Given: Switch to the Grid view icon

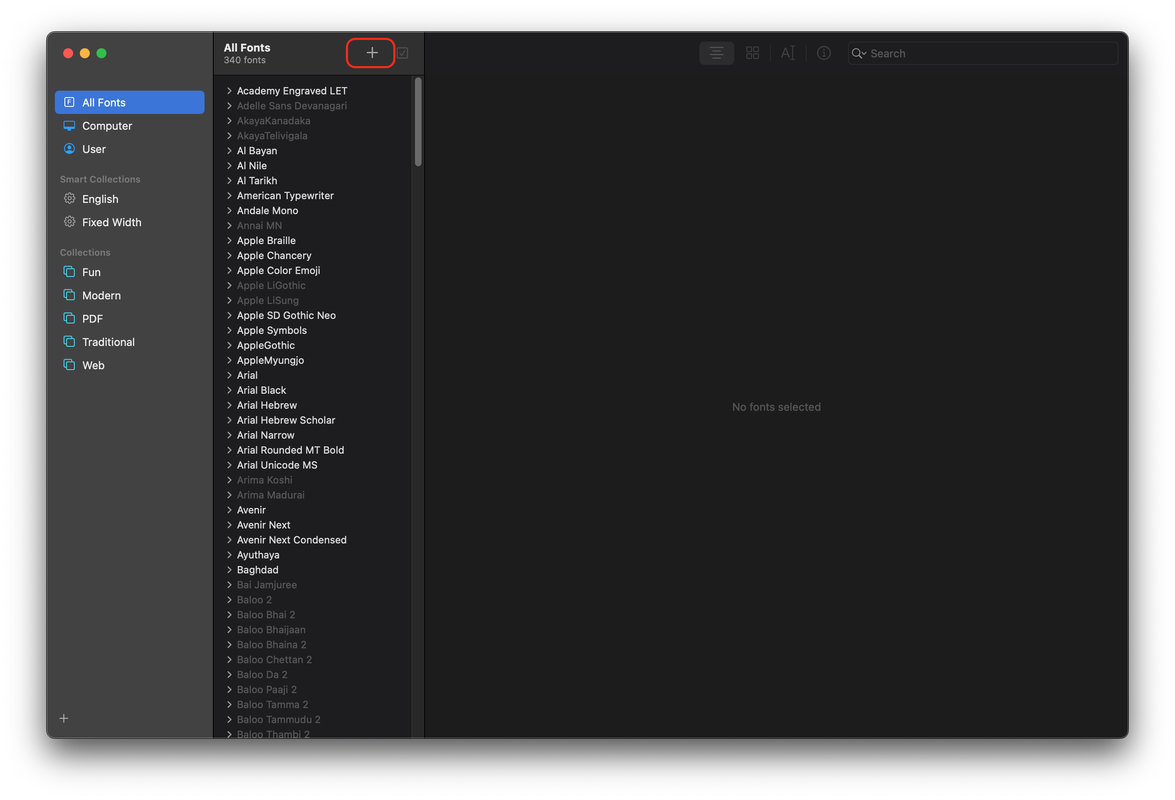Looking at the screenshot, I should pyautogui.click(x=752, y=53).
